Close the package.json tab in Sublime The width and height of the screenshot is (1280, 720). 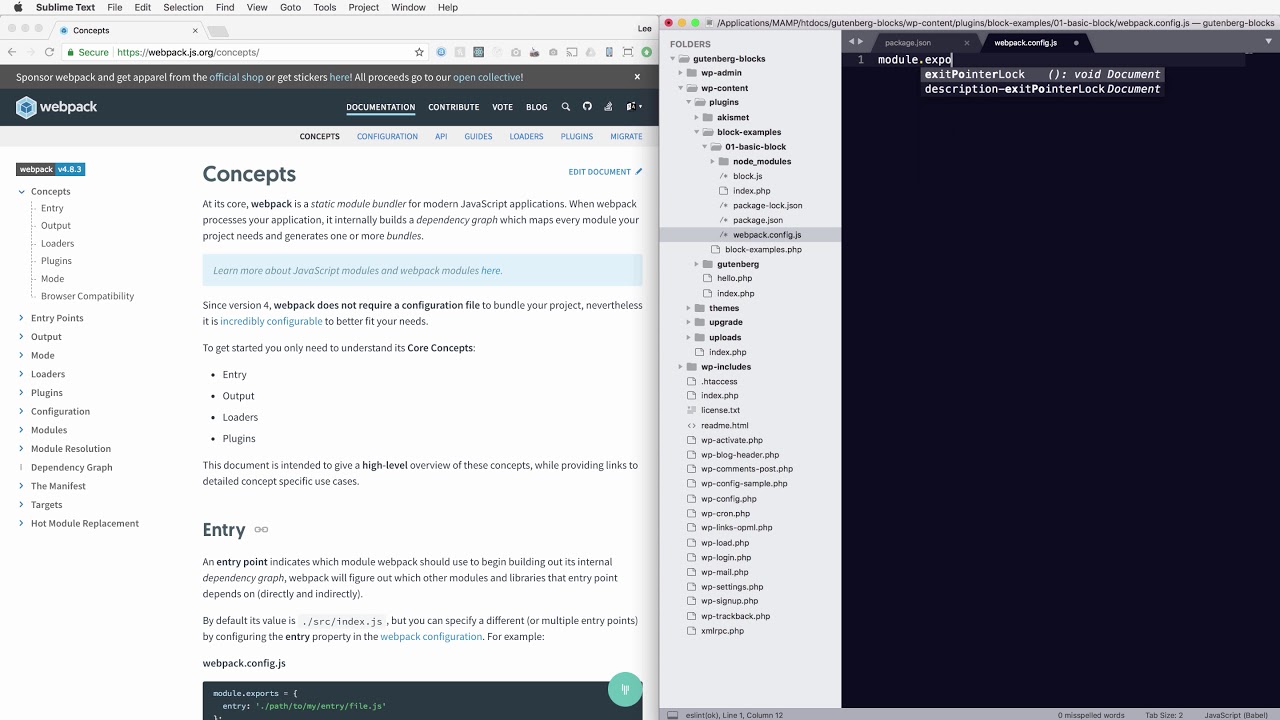coord(967,43)
